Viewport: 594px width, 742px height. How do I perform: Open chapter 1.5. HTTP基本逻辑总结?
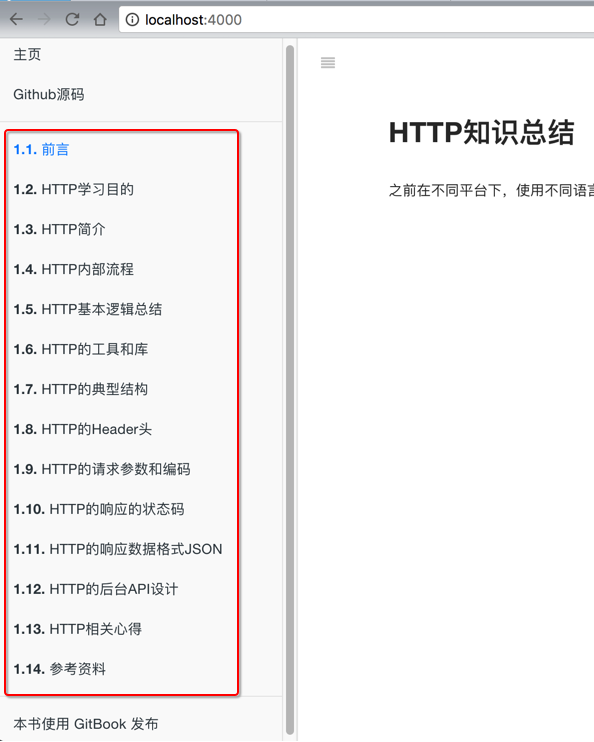click(88, 309)
